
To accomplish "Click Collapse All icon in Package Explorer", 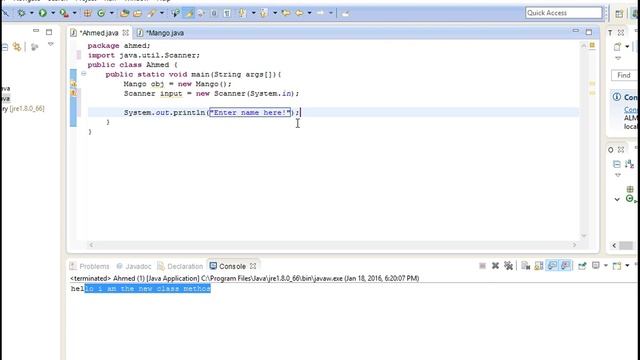I will coord(5,47).
